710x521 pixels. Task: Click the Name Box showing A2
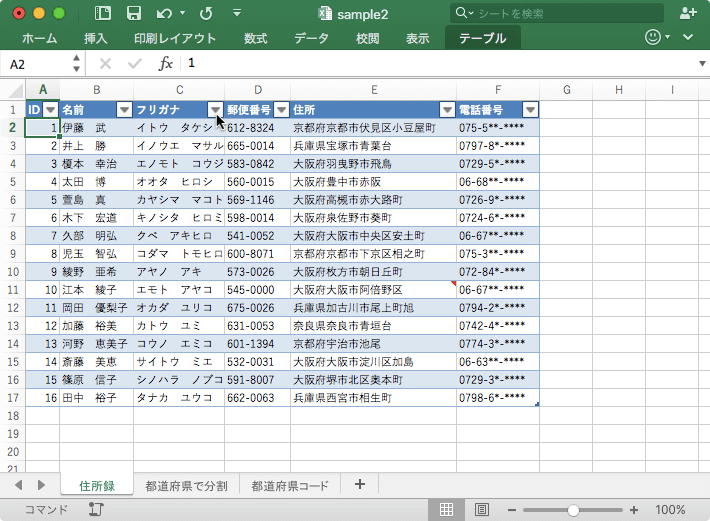coord(34,64)
